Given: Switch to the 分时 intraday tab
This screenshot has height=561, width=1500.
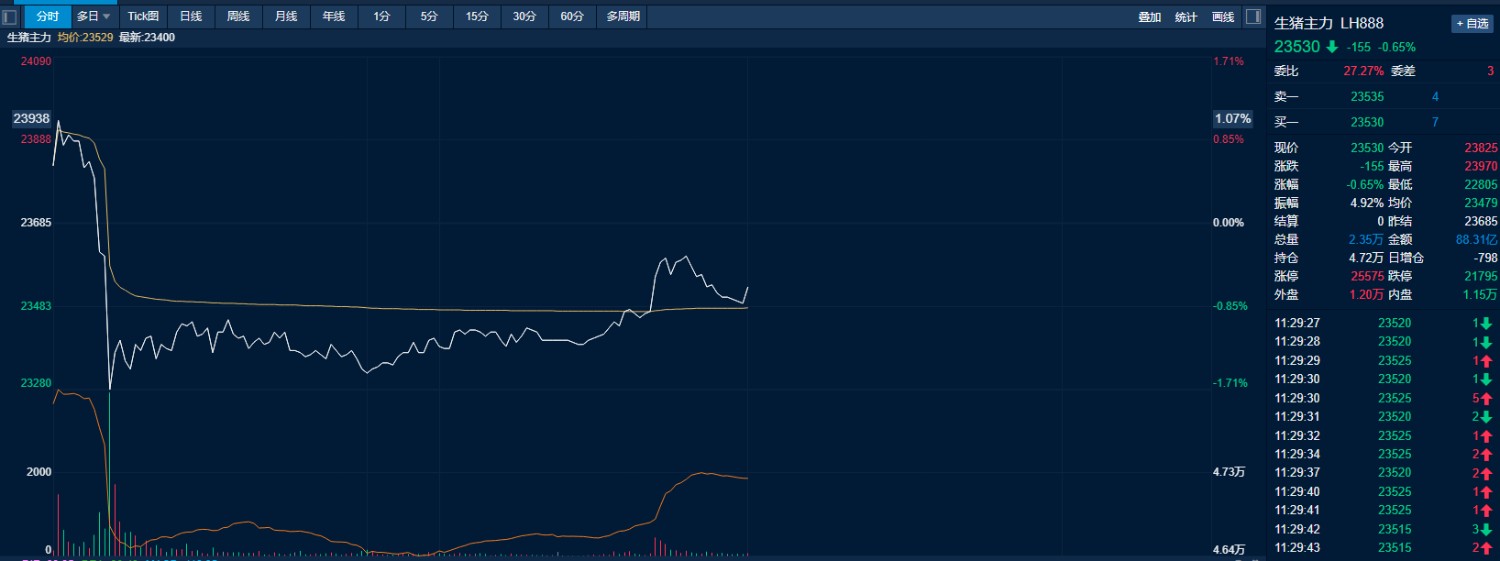Looking at the screenshot, I should point(47,17).
